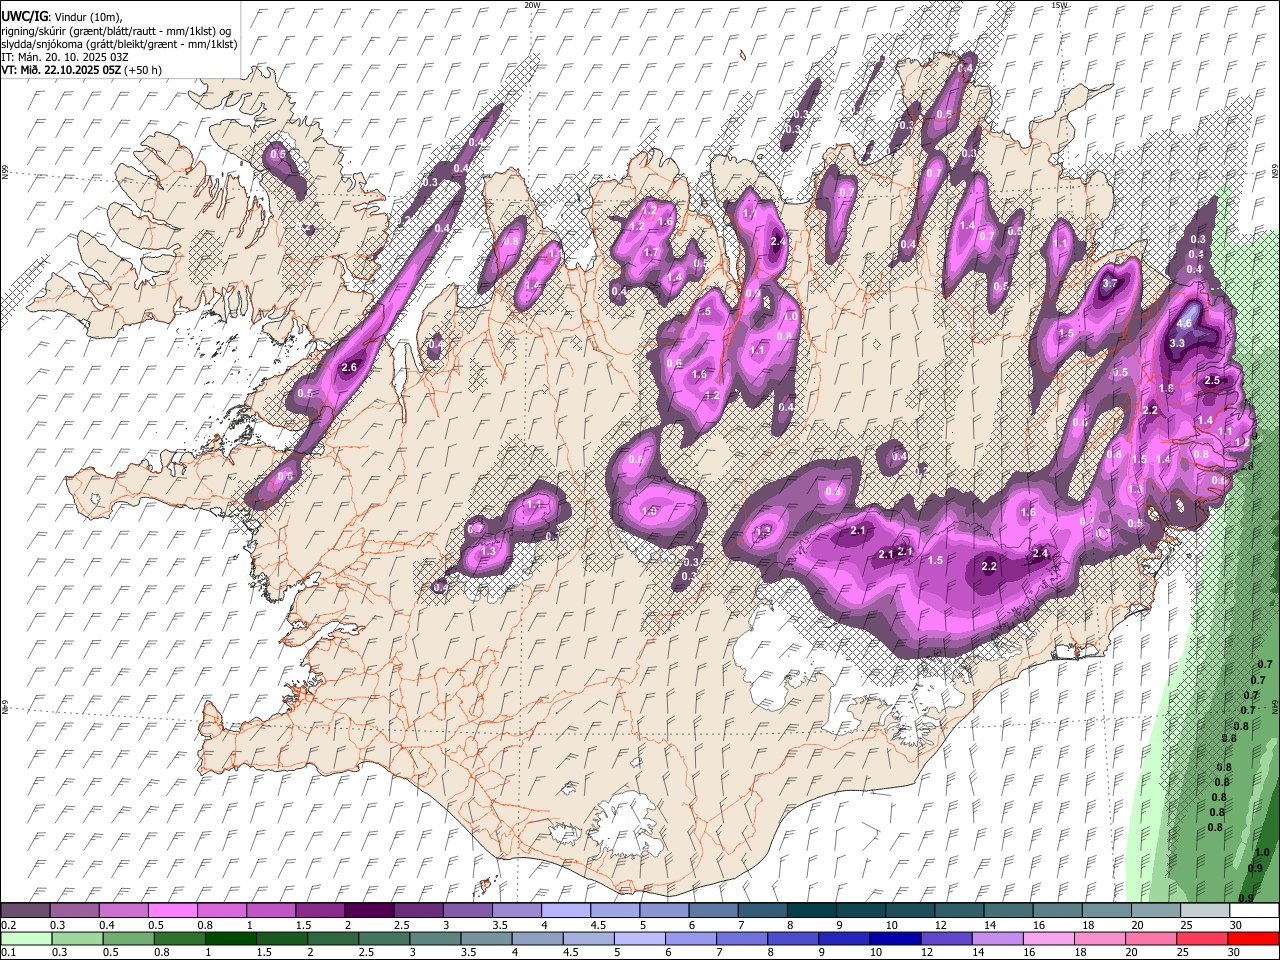The width and height of the screenshot is (1280, 960).
Task: Click the 16 swatch in the snow legend row
Action: [x=1057, y=911]
